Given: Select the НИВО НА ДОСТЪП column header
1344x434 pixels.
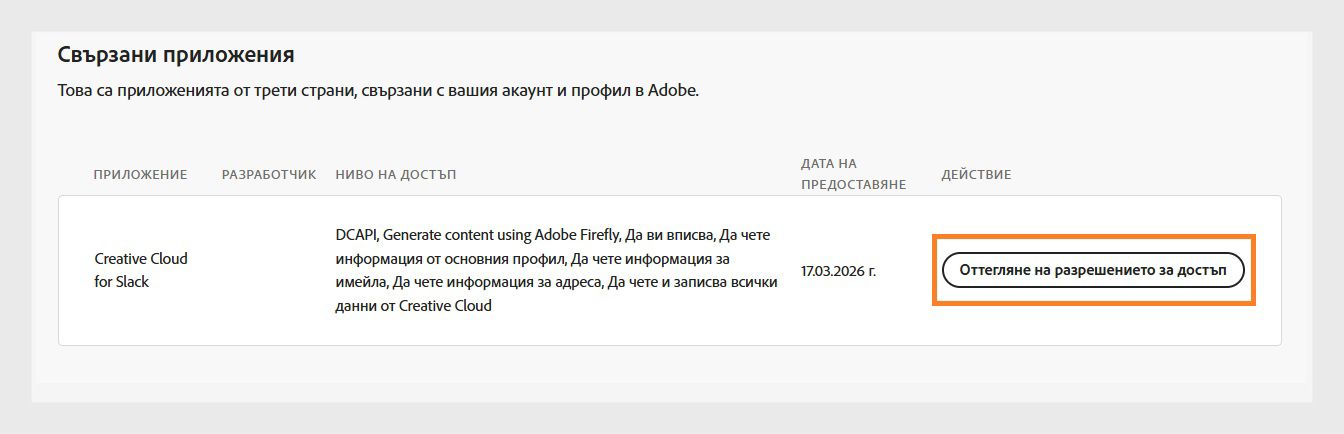Looking at the screenshot, I should click(x=396, y=175).
